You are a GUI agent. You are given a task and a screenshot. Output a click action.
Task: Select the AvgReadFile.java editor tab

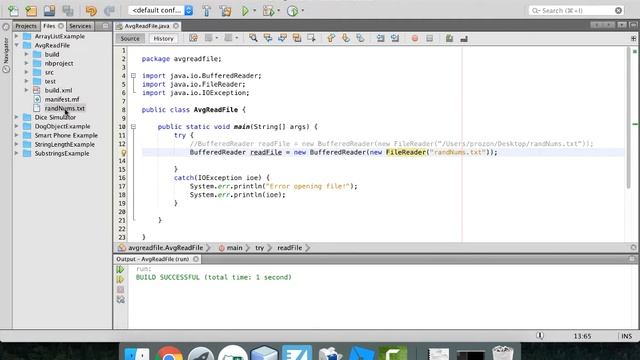147,26
